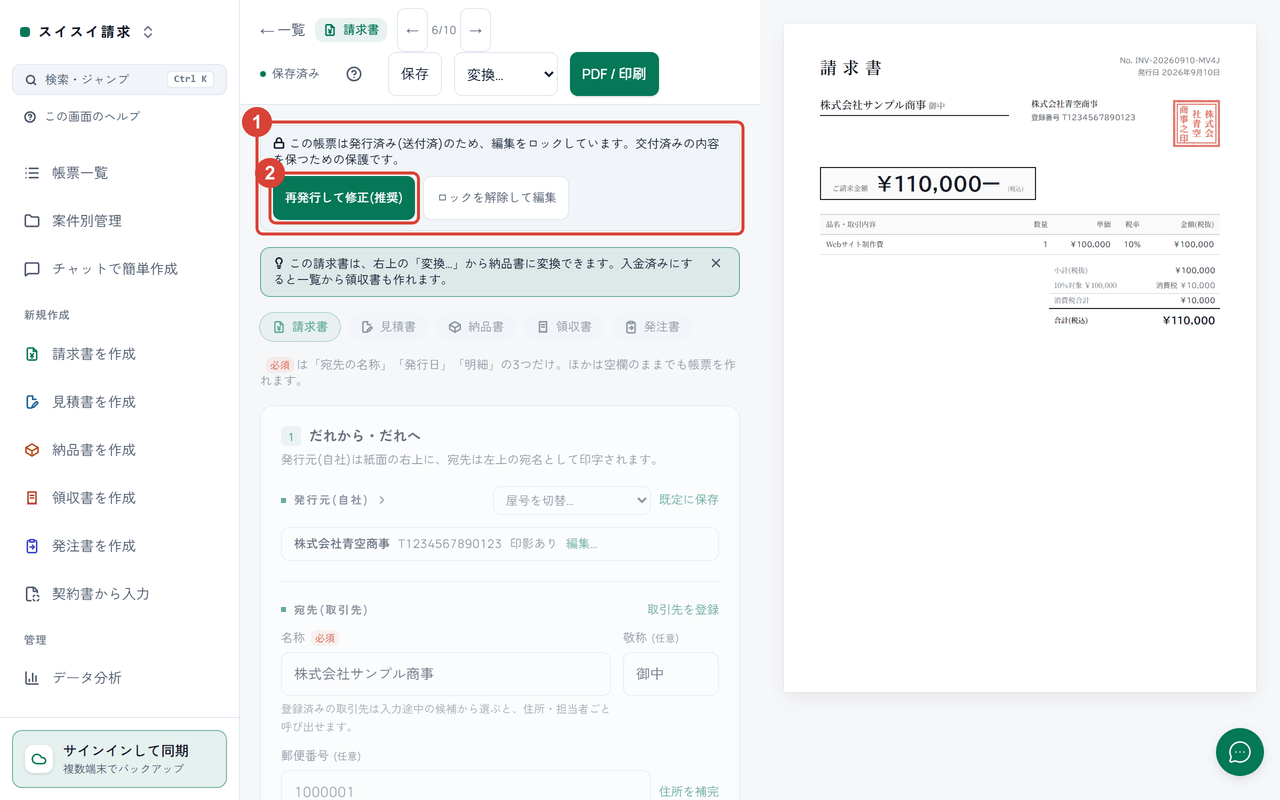Open the chat support bubble
The width and height of the screenshot is (1280, 800).
[x=1240, y=752]
